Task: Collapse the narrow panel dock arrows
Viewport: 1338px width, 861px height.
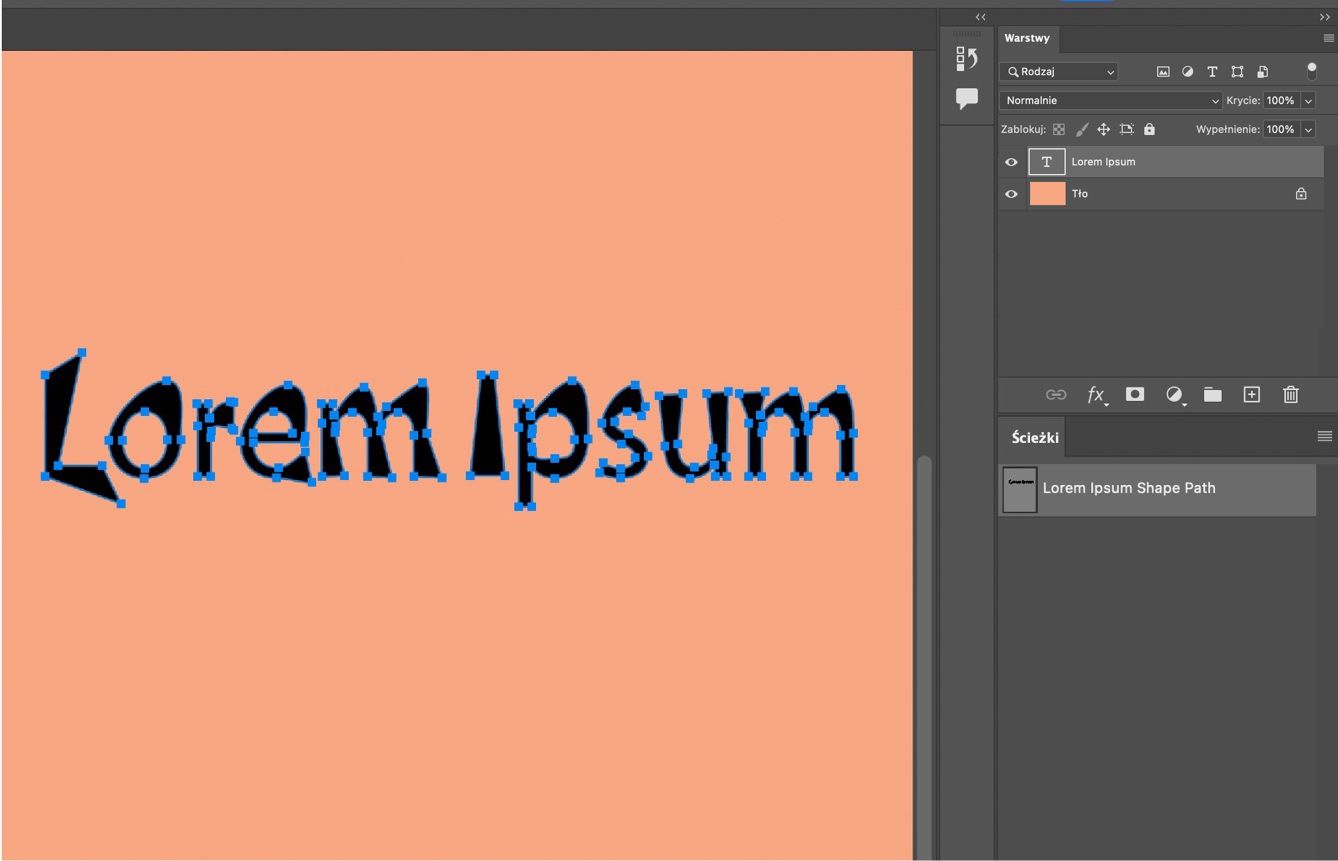Action: [980, 17]
